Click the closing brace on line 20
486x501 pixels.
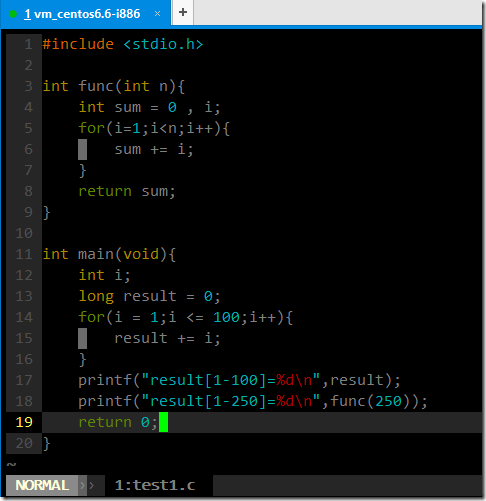click(x=47, y=444)
